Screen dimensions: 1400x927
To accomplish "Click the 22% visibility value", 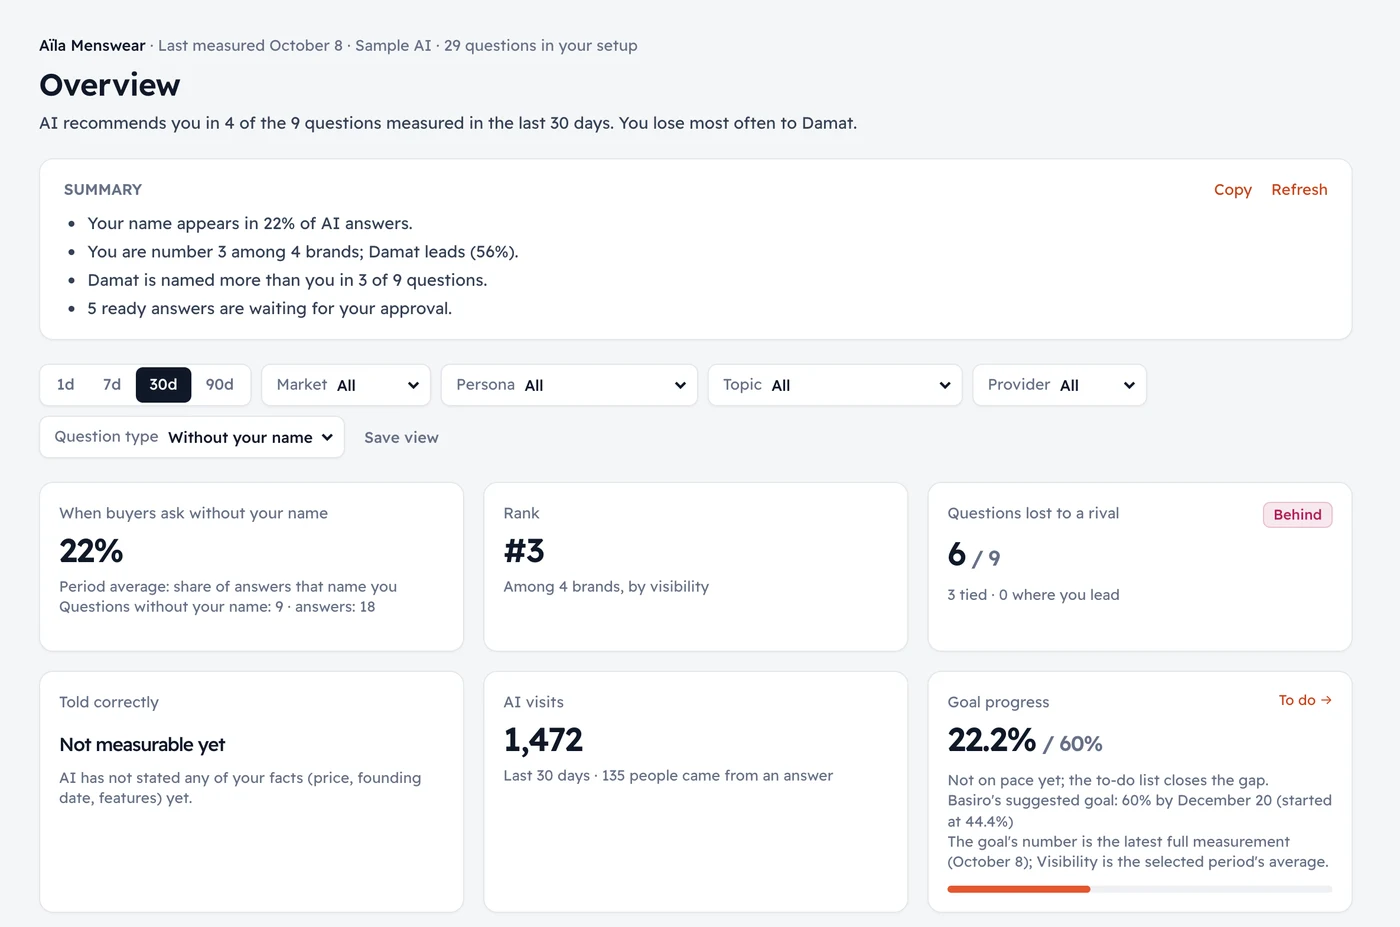I will pyautogui.click(x=91, y=551).
